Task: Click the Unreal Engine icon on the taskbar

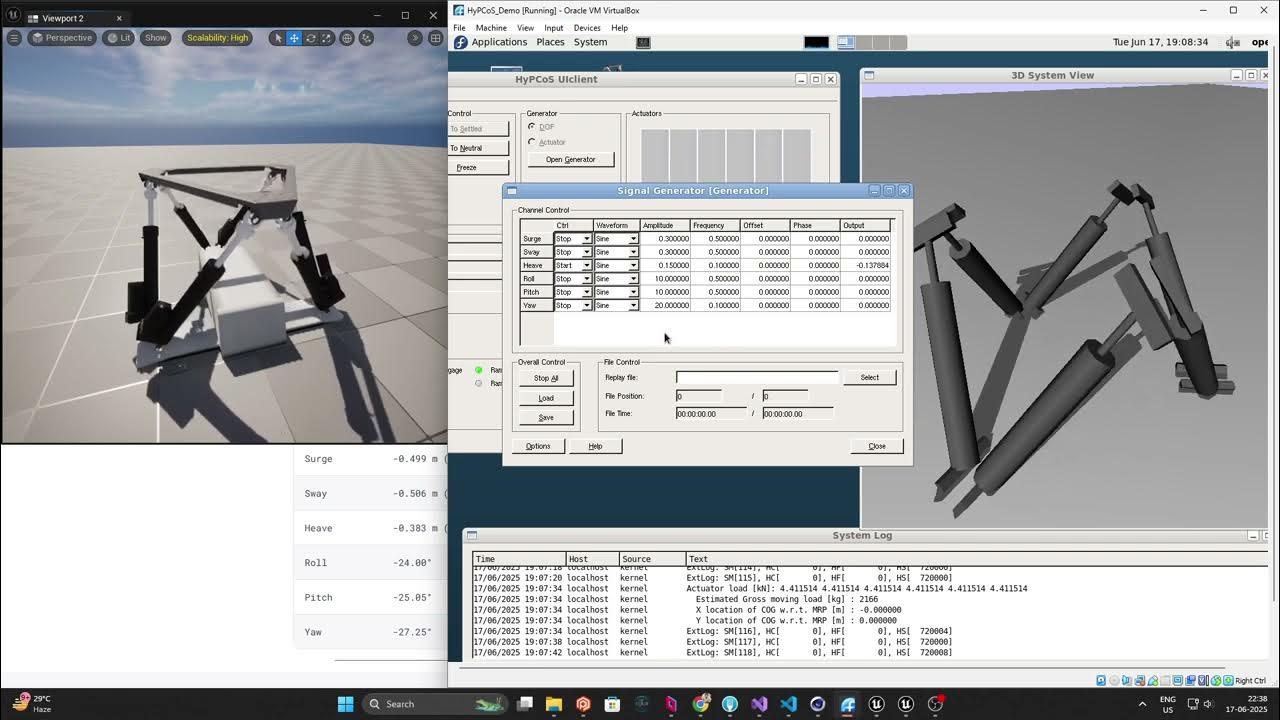Action: (x=876, y=704)
